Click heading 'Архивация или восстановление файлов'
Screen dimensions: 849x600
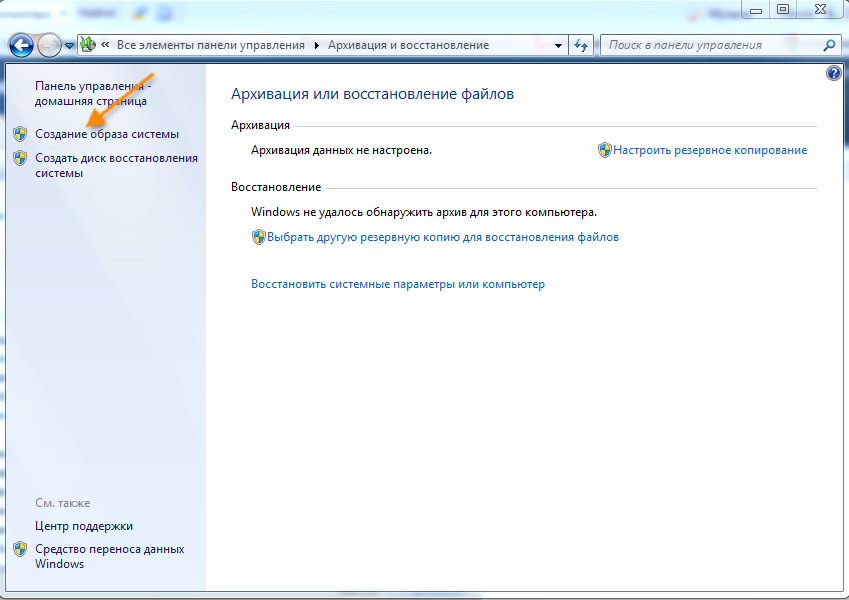tap(372, 94)
